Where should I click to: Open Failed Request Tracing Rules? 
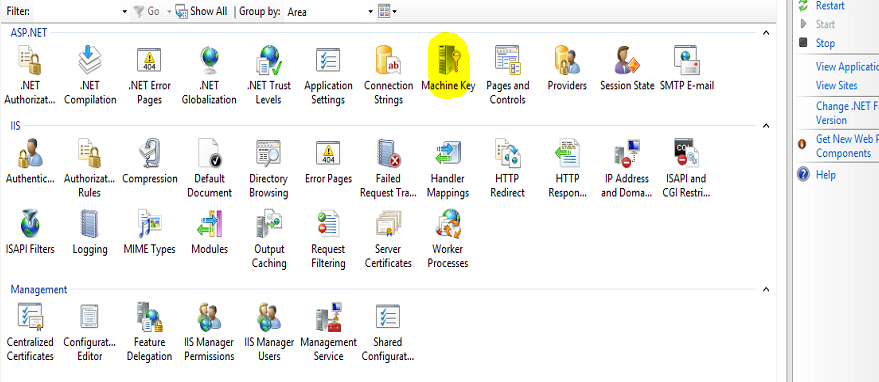(388, 169)
